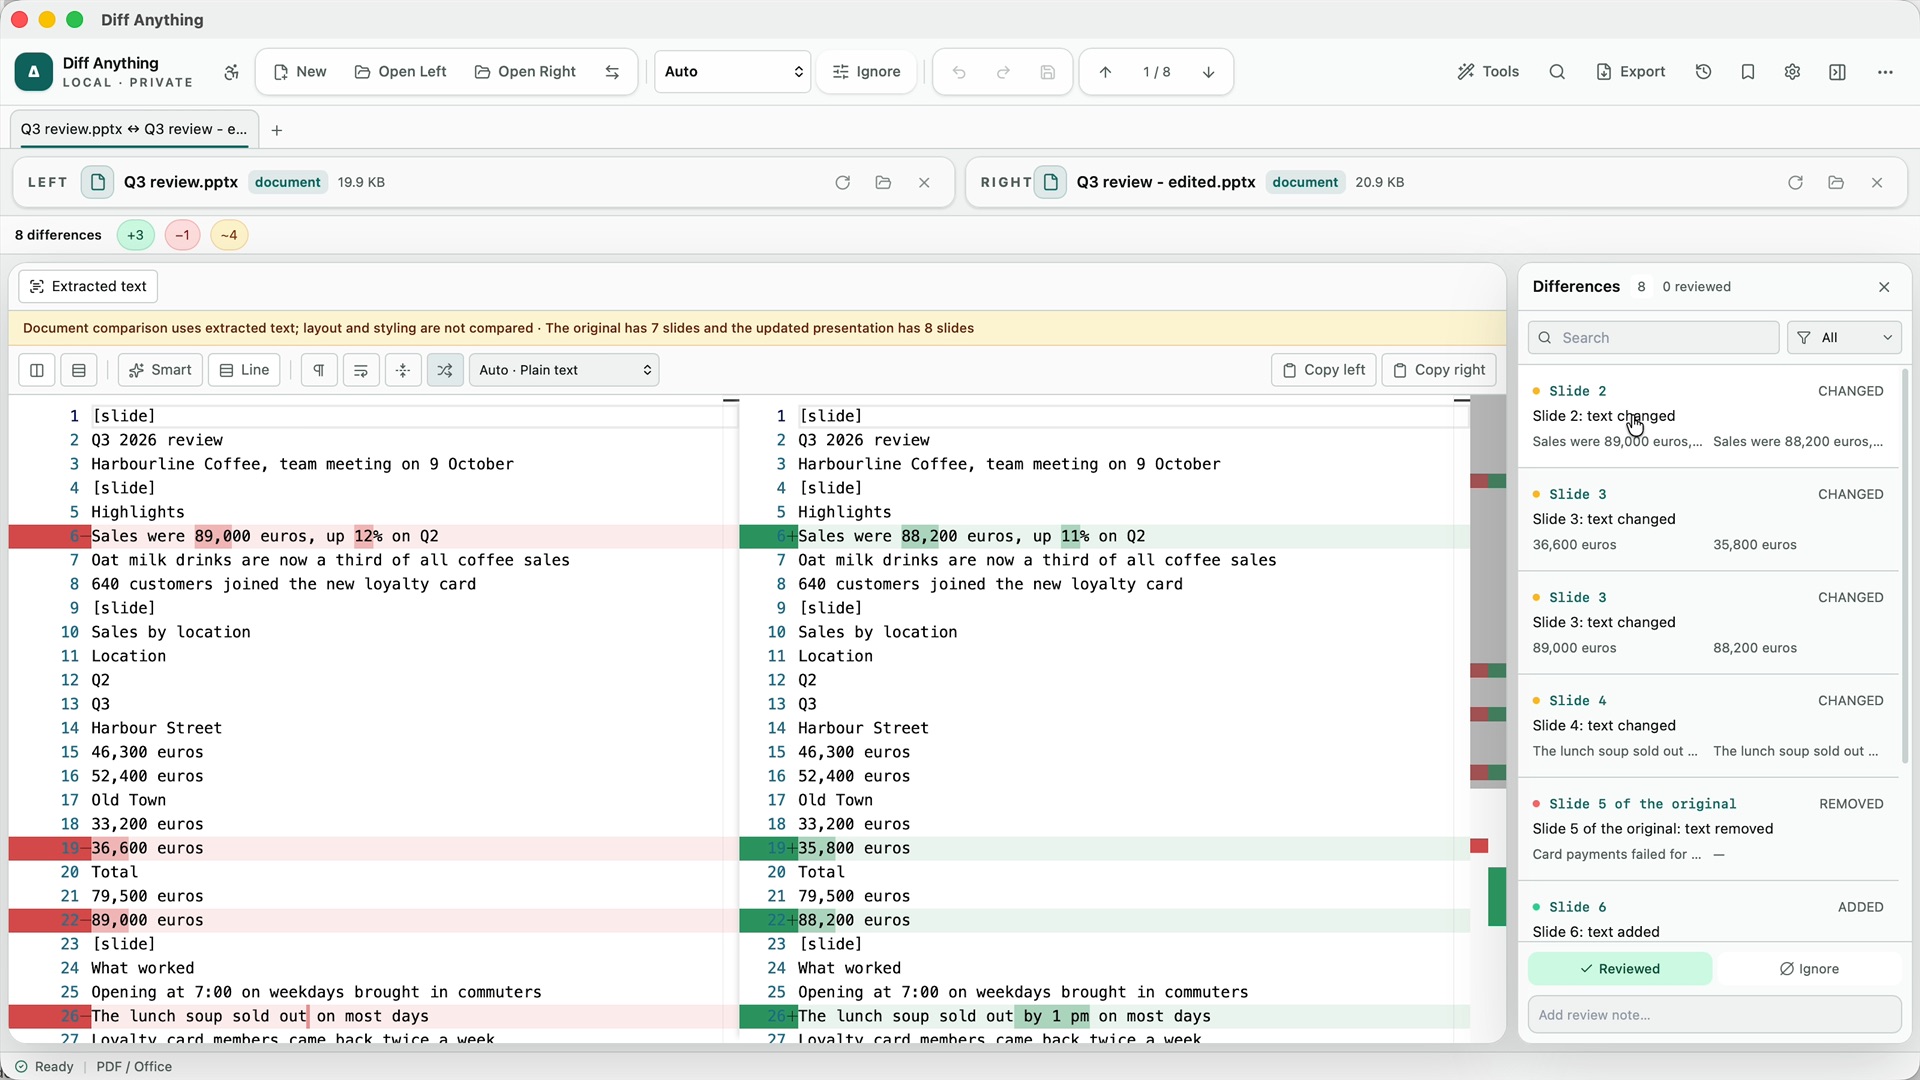Select the Extracted text view tab

(x=88, y=287)
